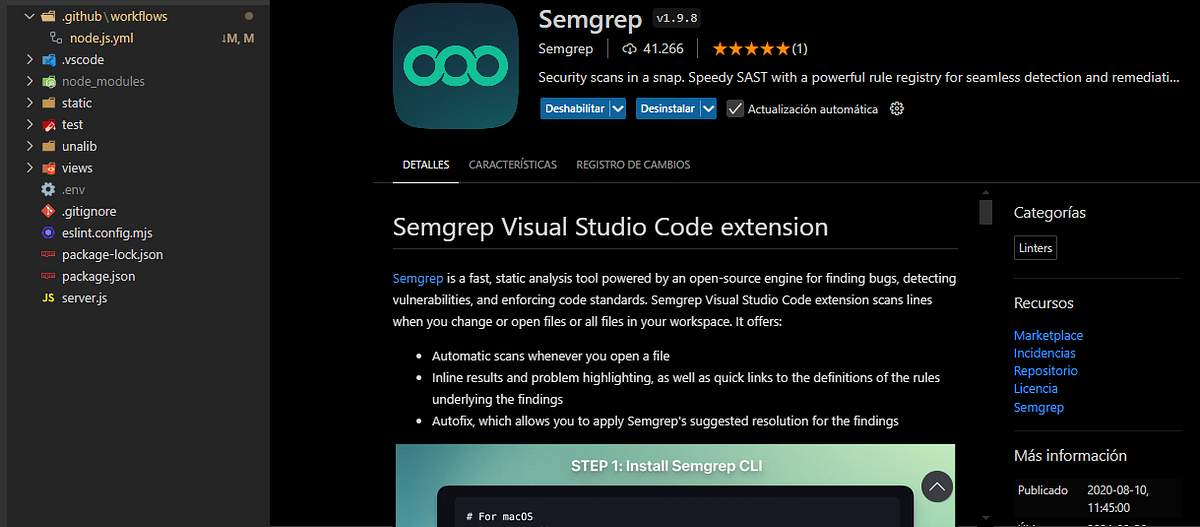This screenshot has width=1200, height=527.
Task: Click the Semgrep extension logo icon
Action: [x=455, y=66]
